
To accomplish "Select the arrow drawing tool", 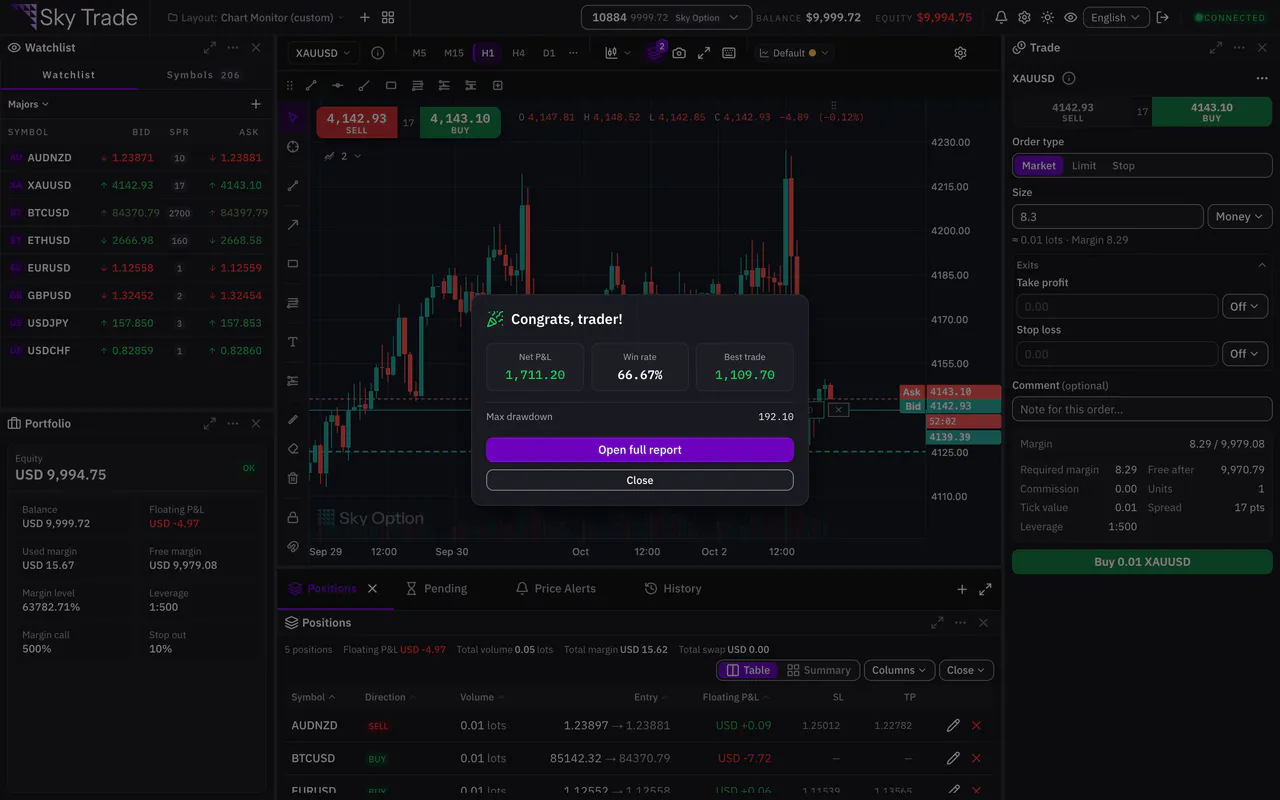I will click(293, 225).
